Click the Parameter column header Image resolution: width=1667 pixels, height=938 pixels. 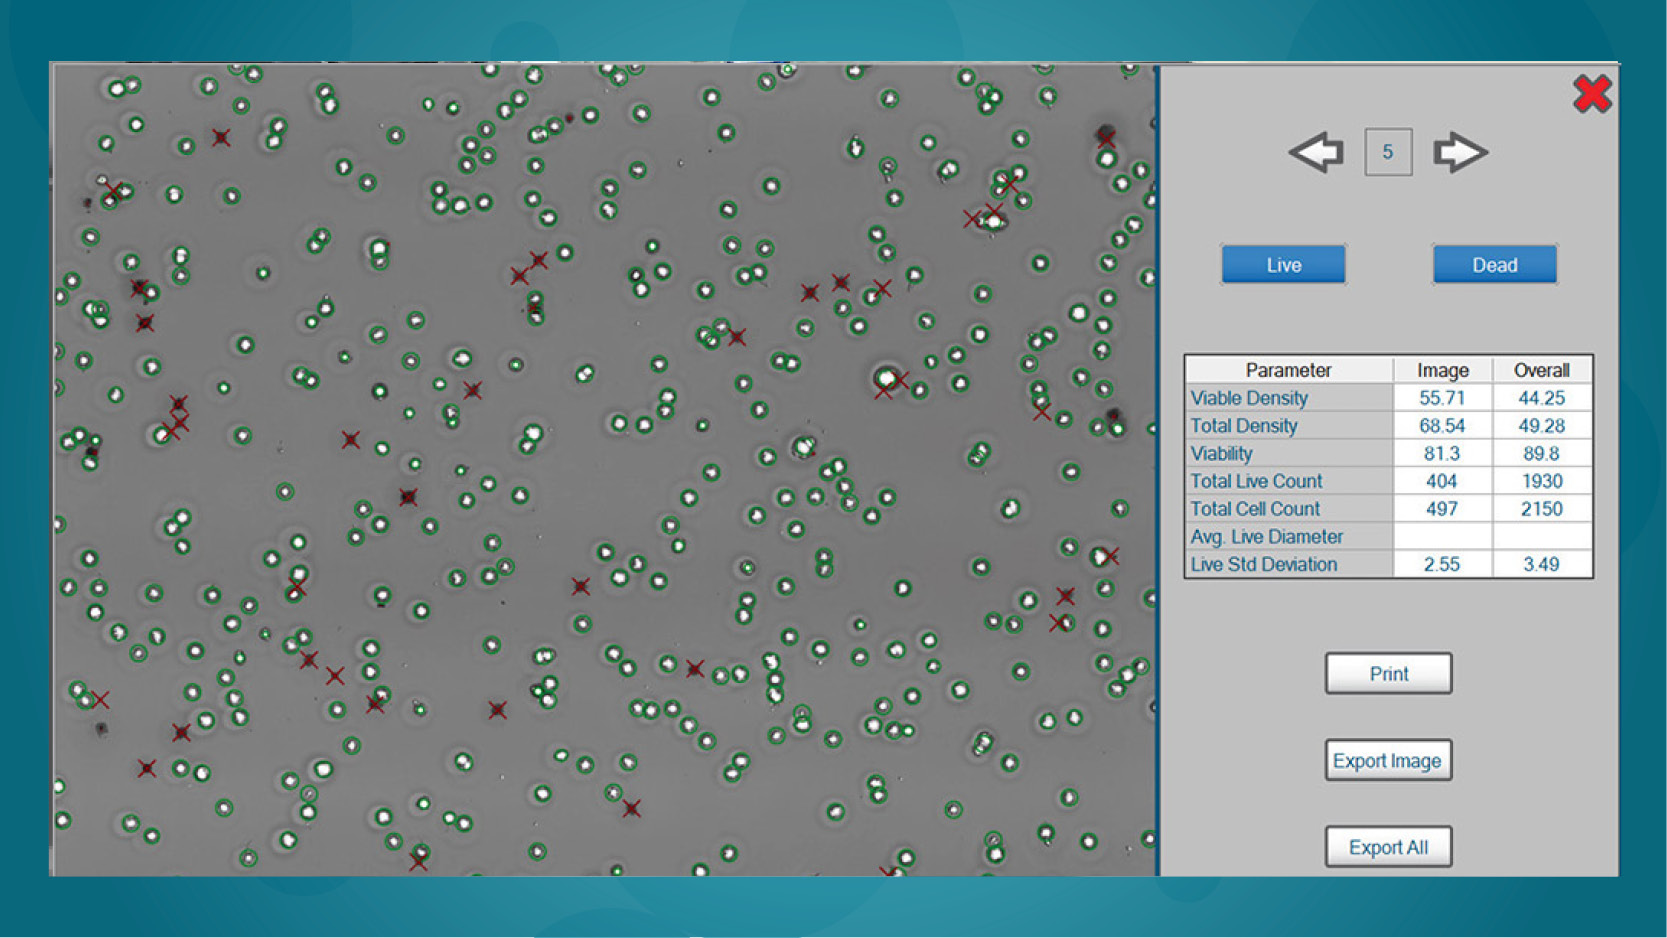[1289, 369]
